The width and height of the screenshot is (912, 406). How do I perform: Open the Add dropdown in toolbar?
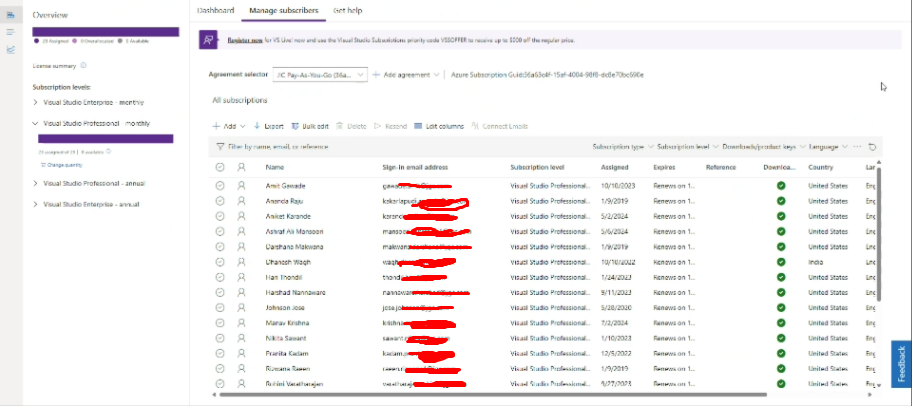(x=229, y=126)
